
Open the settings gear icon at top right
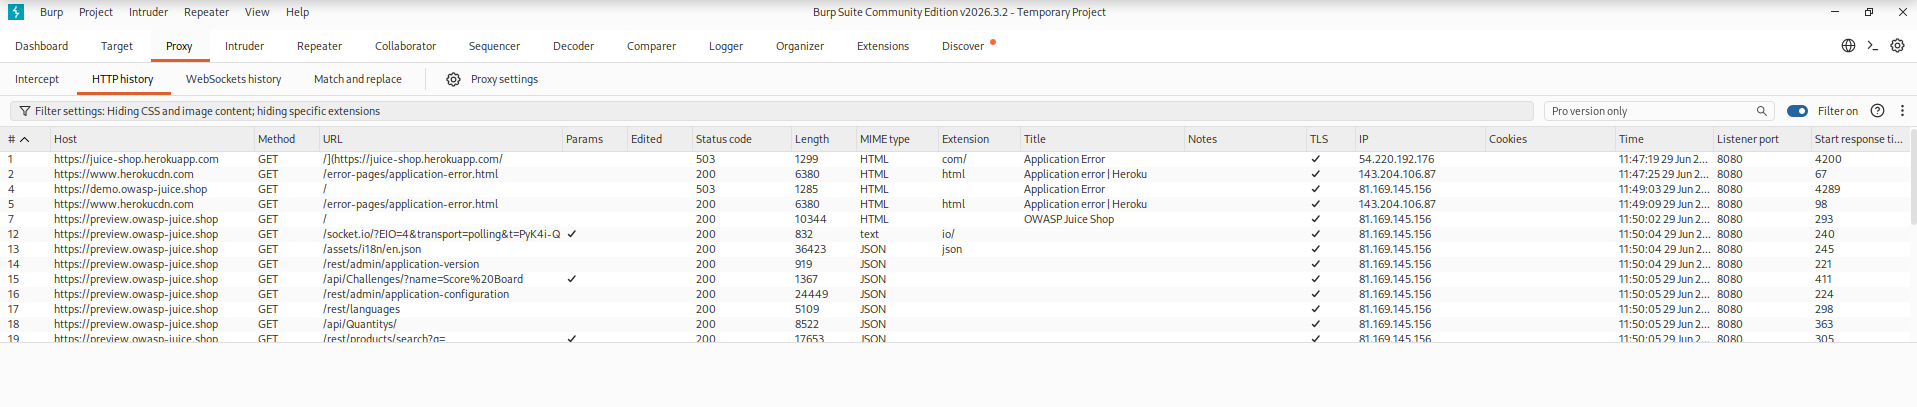(x=1897, y=46)
